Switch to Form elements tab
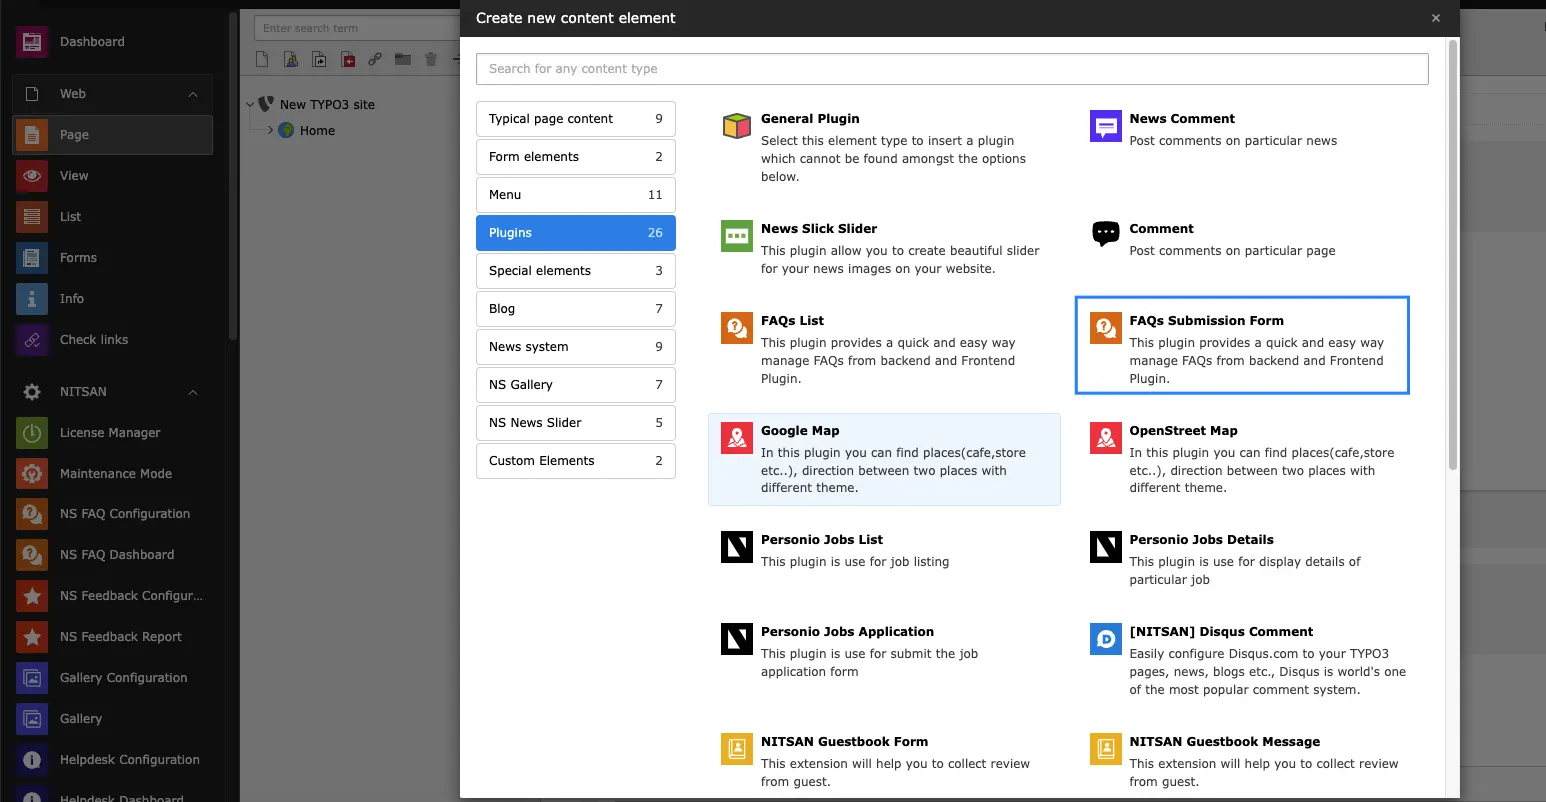1546x802 pixels. click(576, 157)
